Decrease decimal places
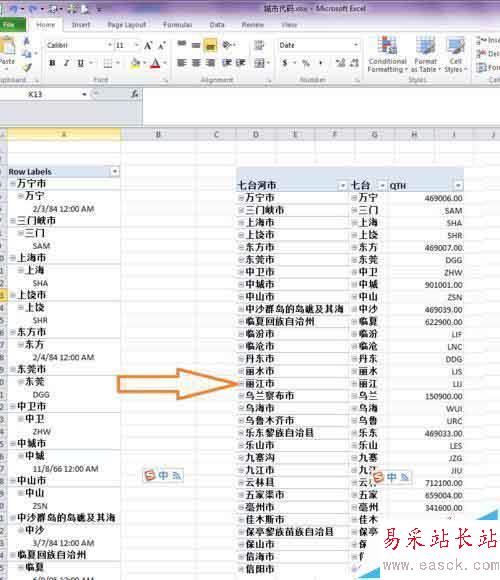The height and width of the screenshot is (580, 500). 354,63
